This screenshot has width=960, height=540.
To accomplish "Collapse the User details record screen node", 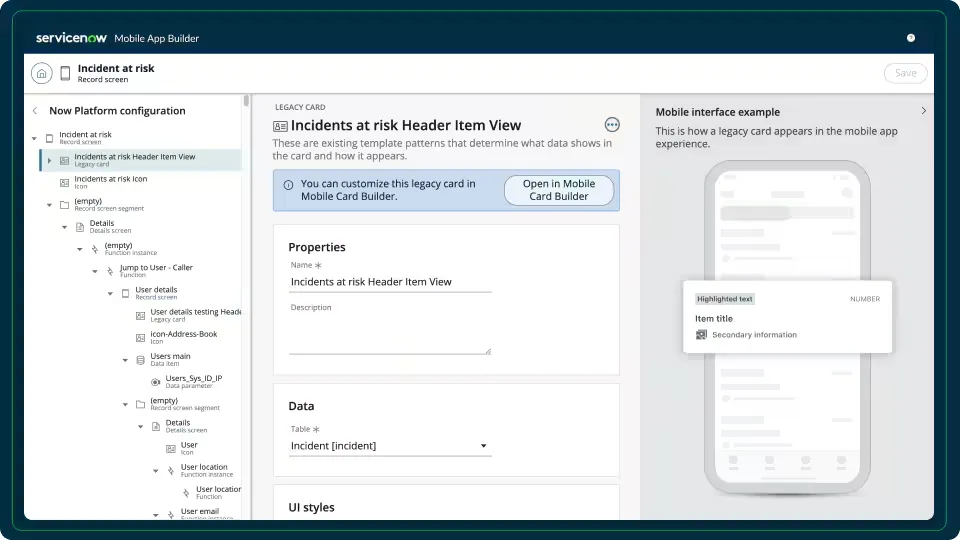I will (110, 293).
